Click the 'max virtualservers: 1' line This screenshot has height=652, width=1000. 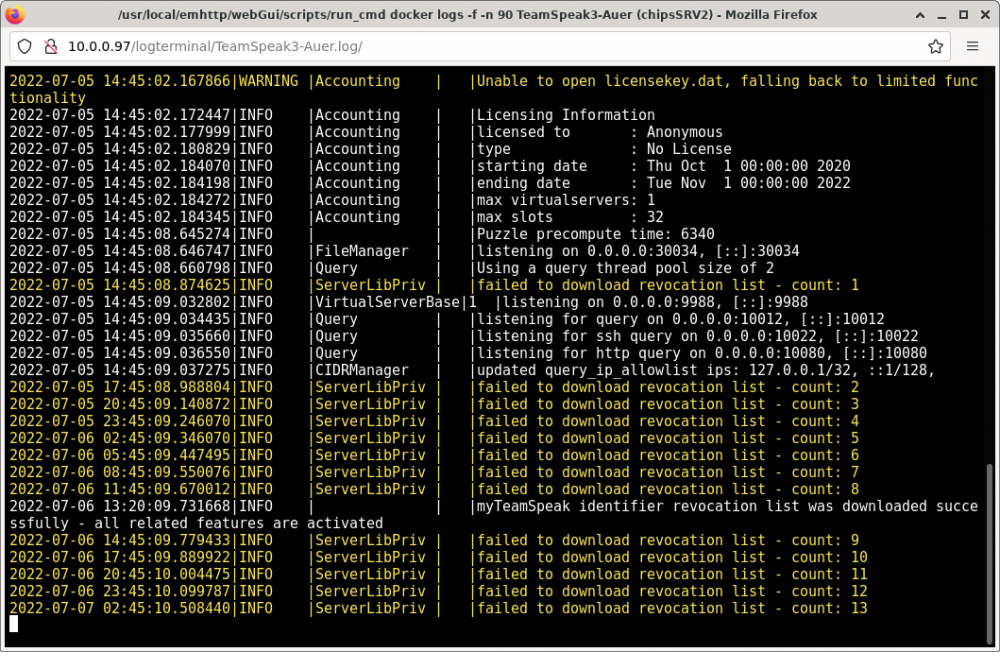pos(332,200)
